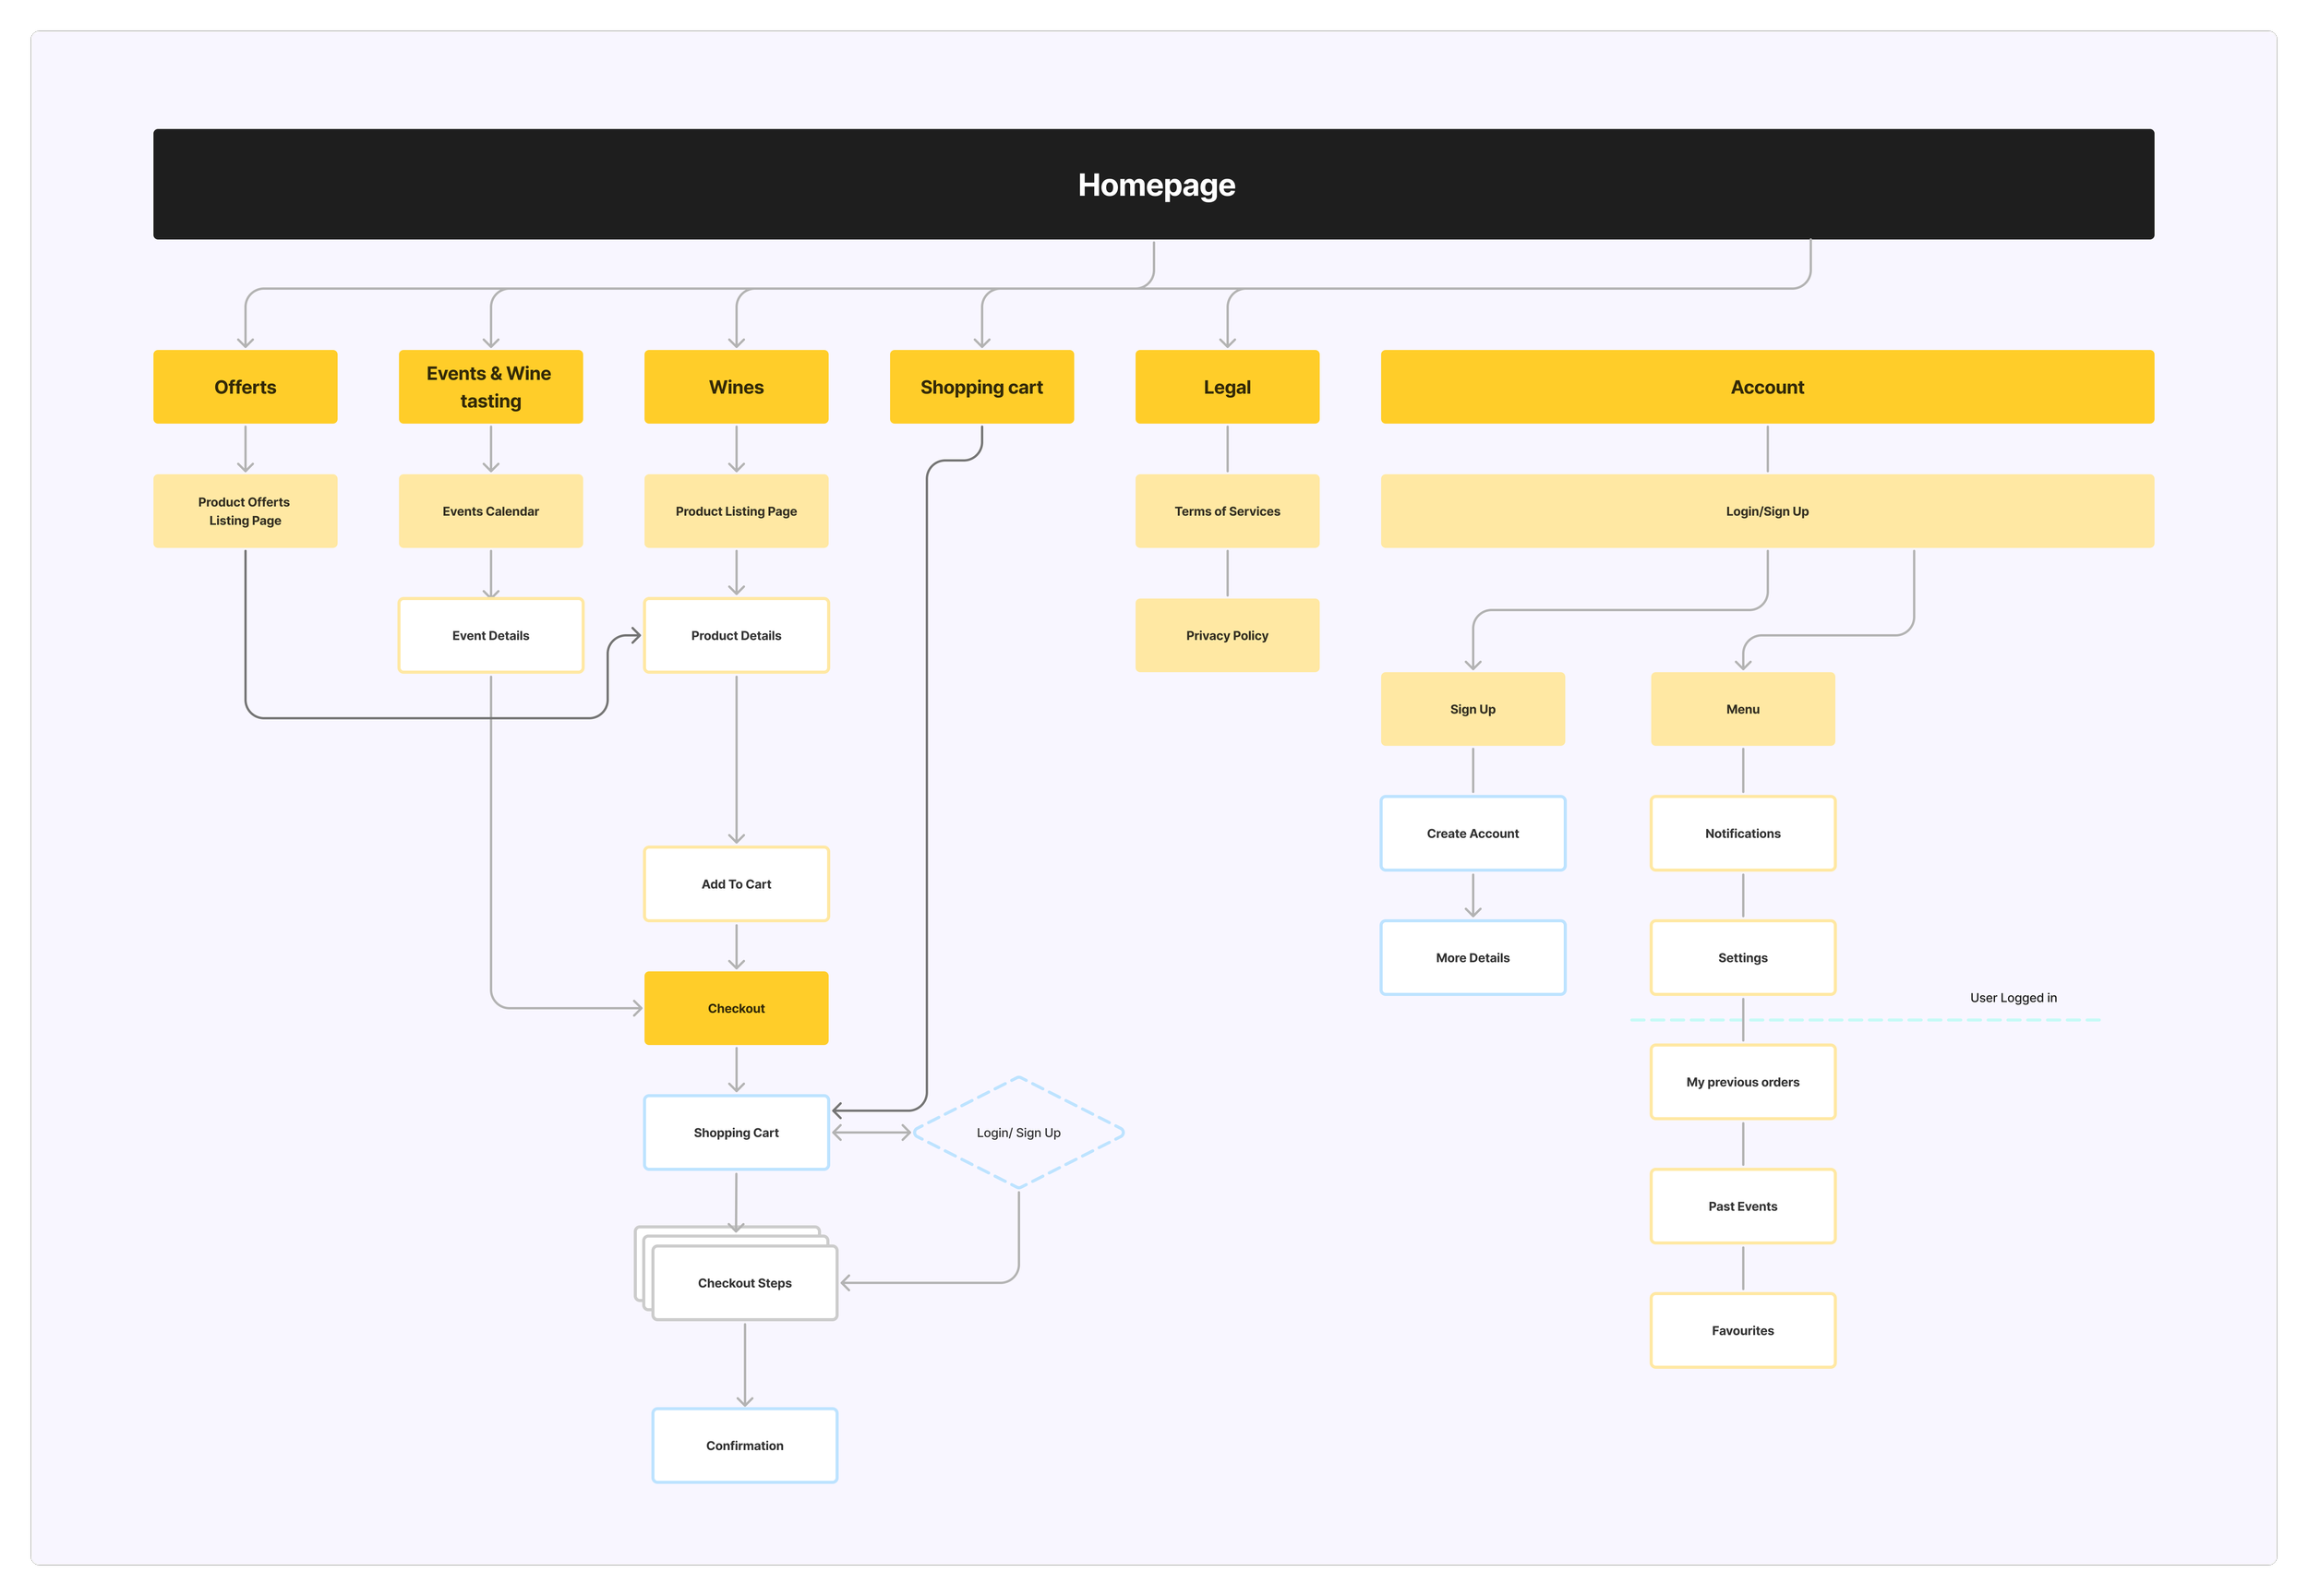The width and height of the screenshot is (2308, 1596).
Task: Click the stacked Checkout Steps box
Action: coord(744,1283)
